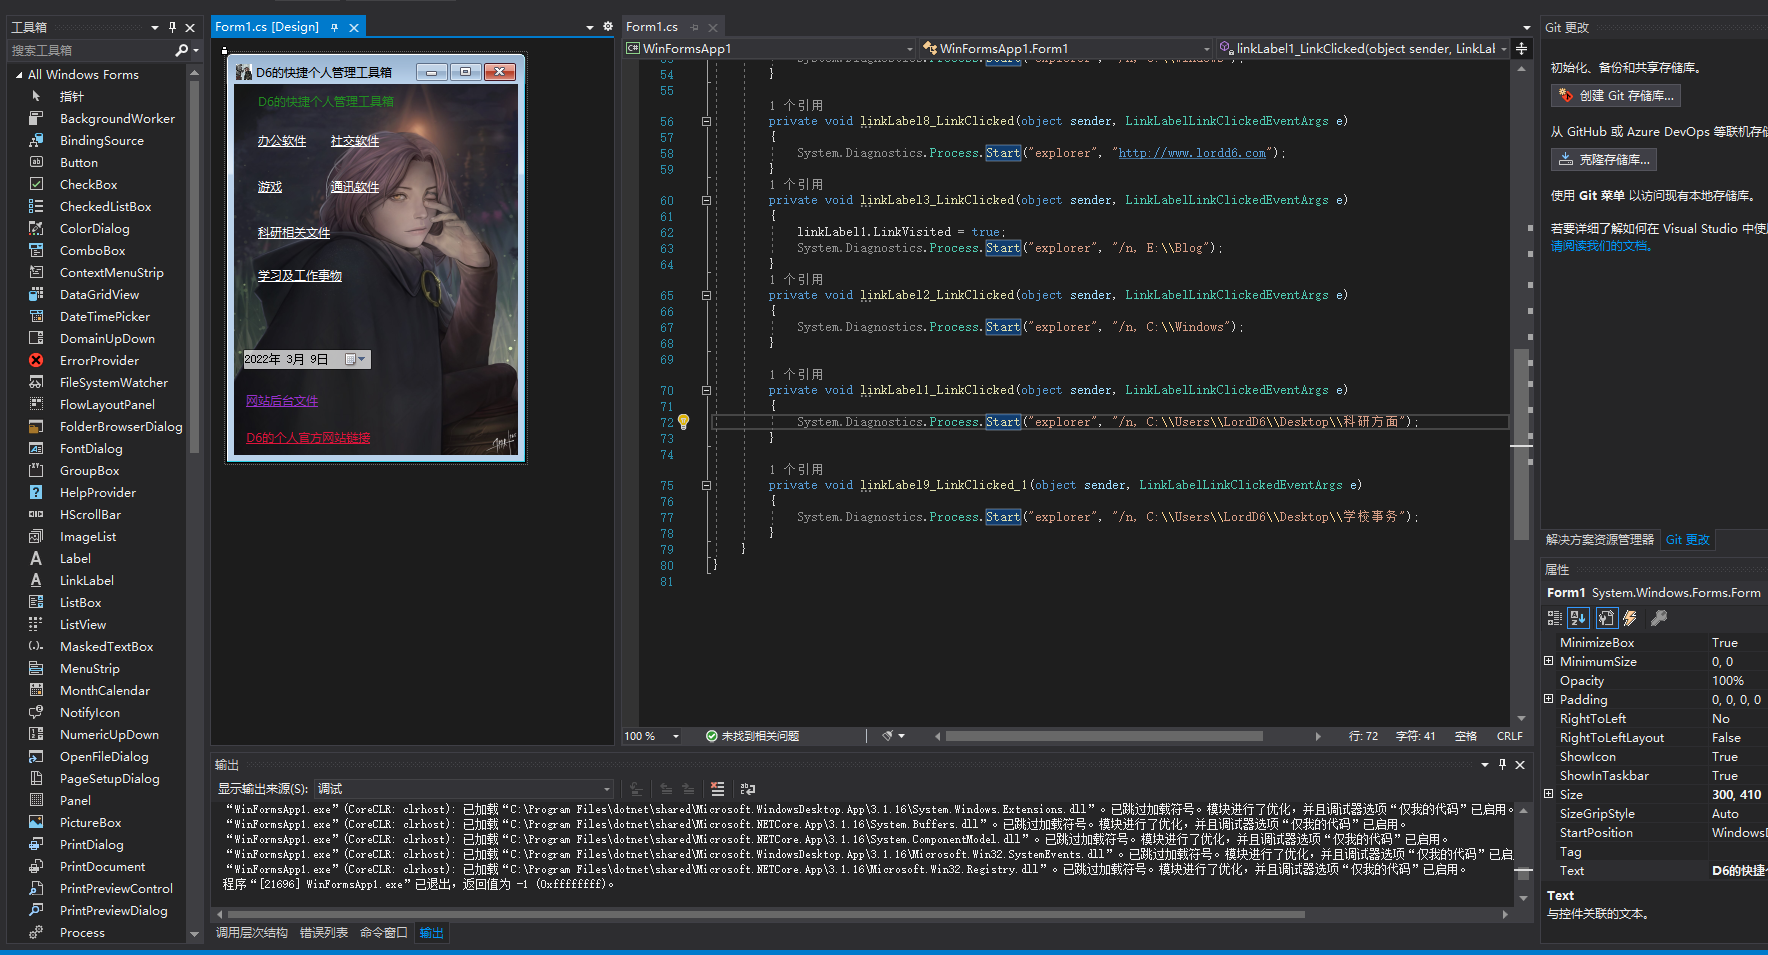Image resolution: width=1768 pixels, height=955 pixels.
Task: Switch to the Form1.cs code tab
Action: pos(655,26)
